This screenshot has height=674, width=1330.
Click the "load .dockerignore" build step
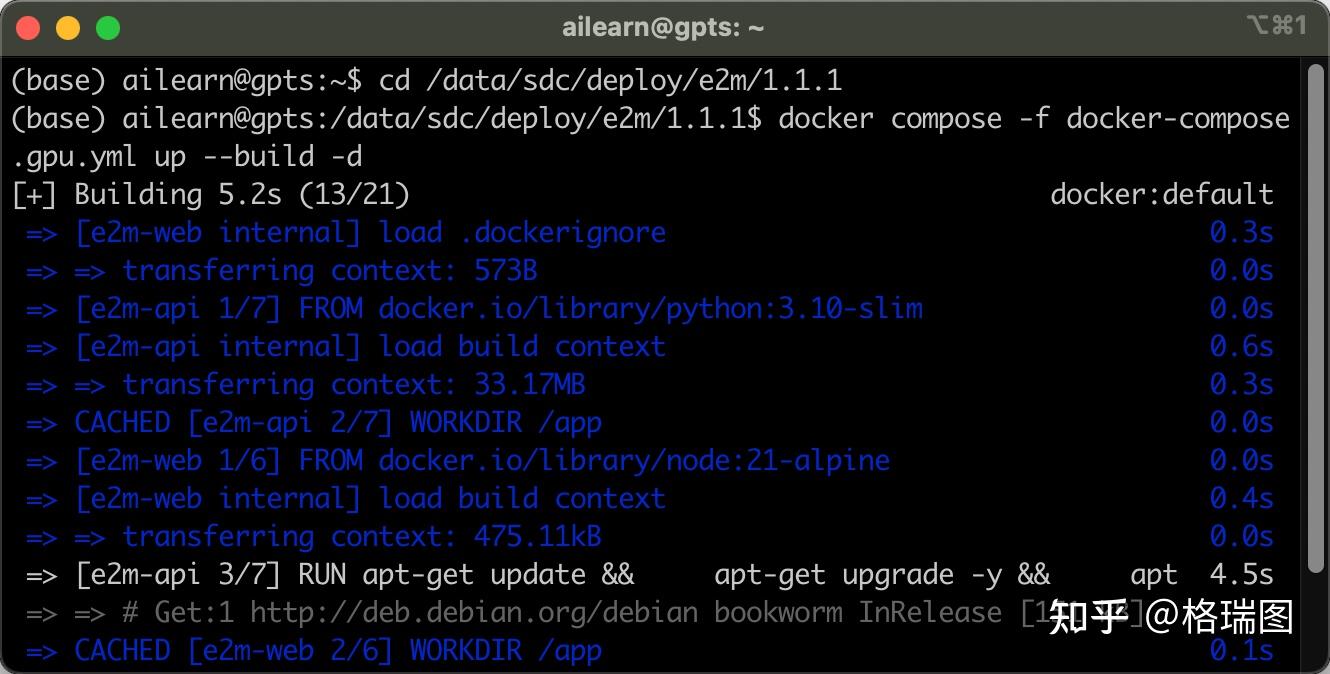click(x=522, y=232)
